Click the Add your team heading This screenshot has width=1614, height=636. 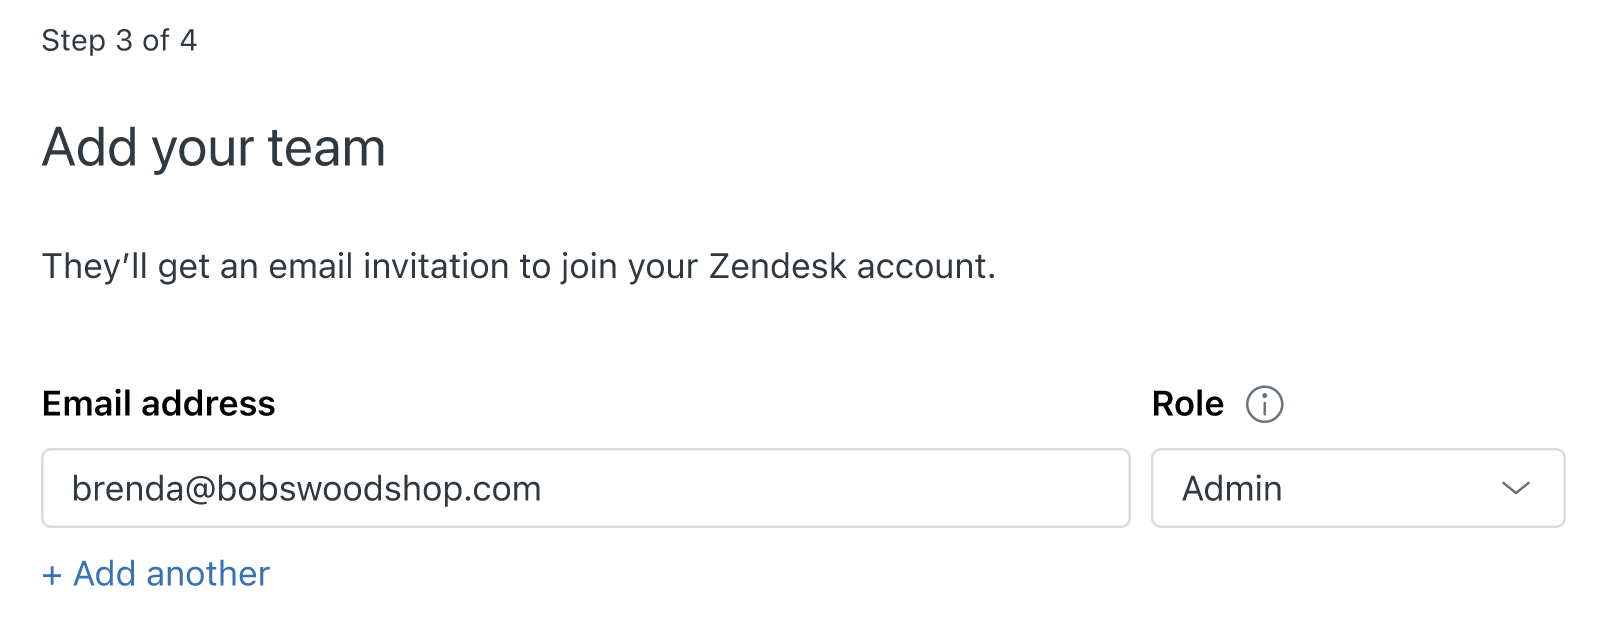click(214, 148)
